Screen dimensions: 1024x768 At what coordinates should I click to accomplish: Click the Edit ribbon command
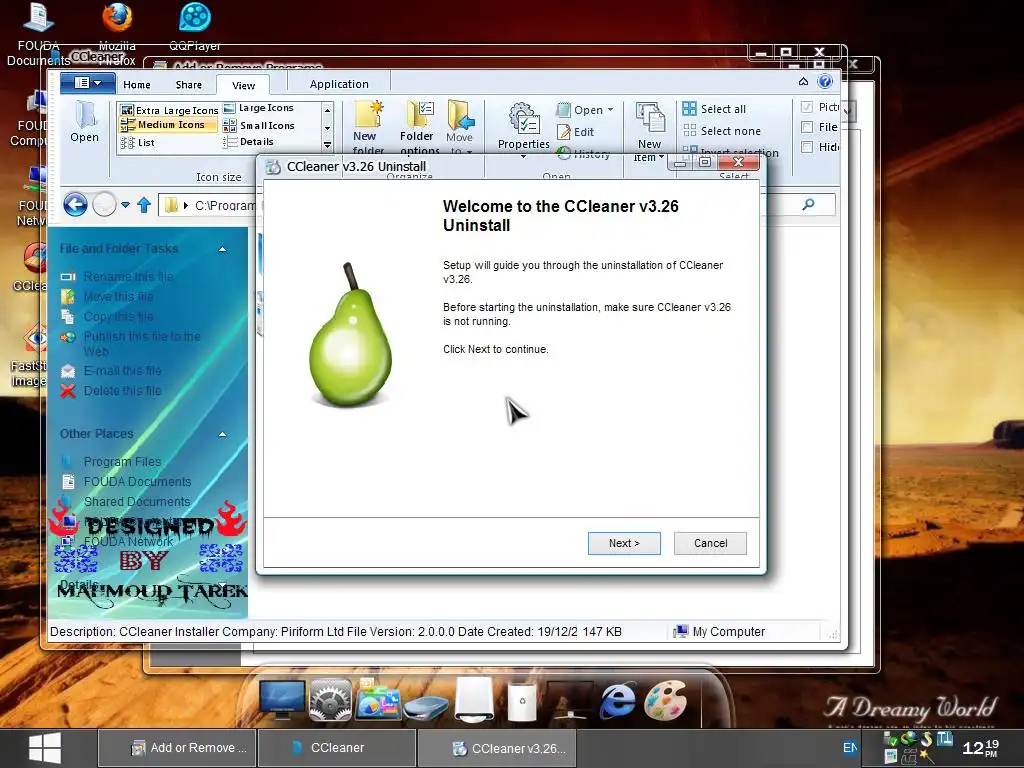click(x=575, y=132)
